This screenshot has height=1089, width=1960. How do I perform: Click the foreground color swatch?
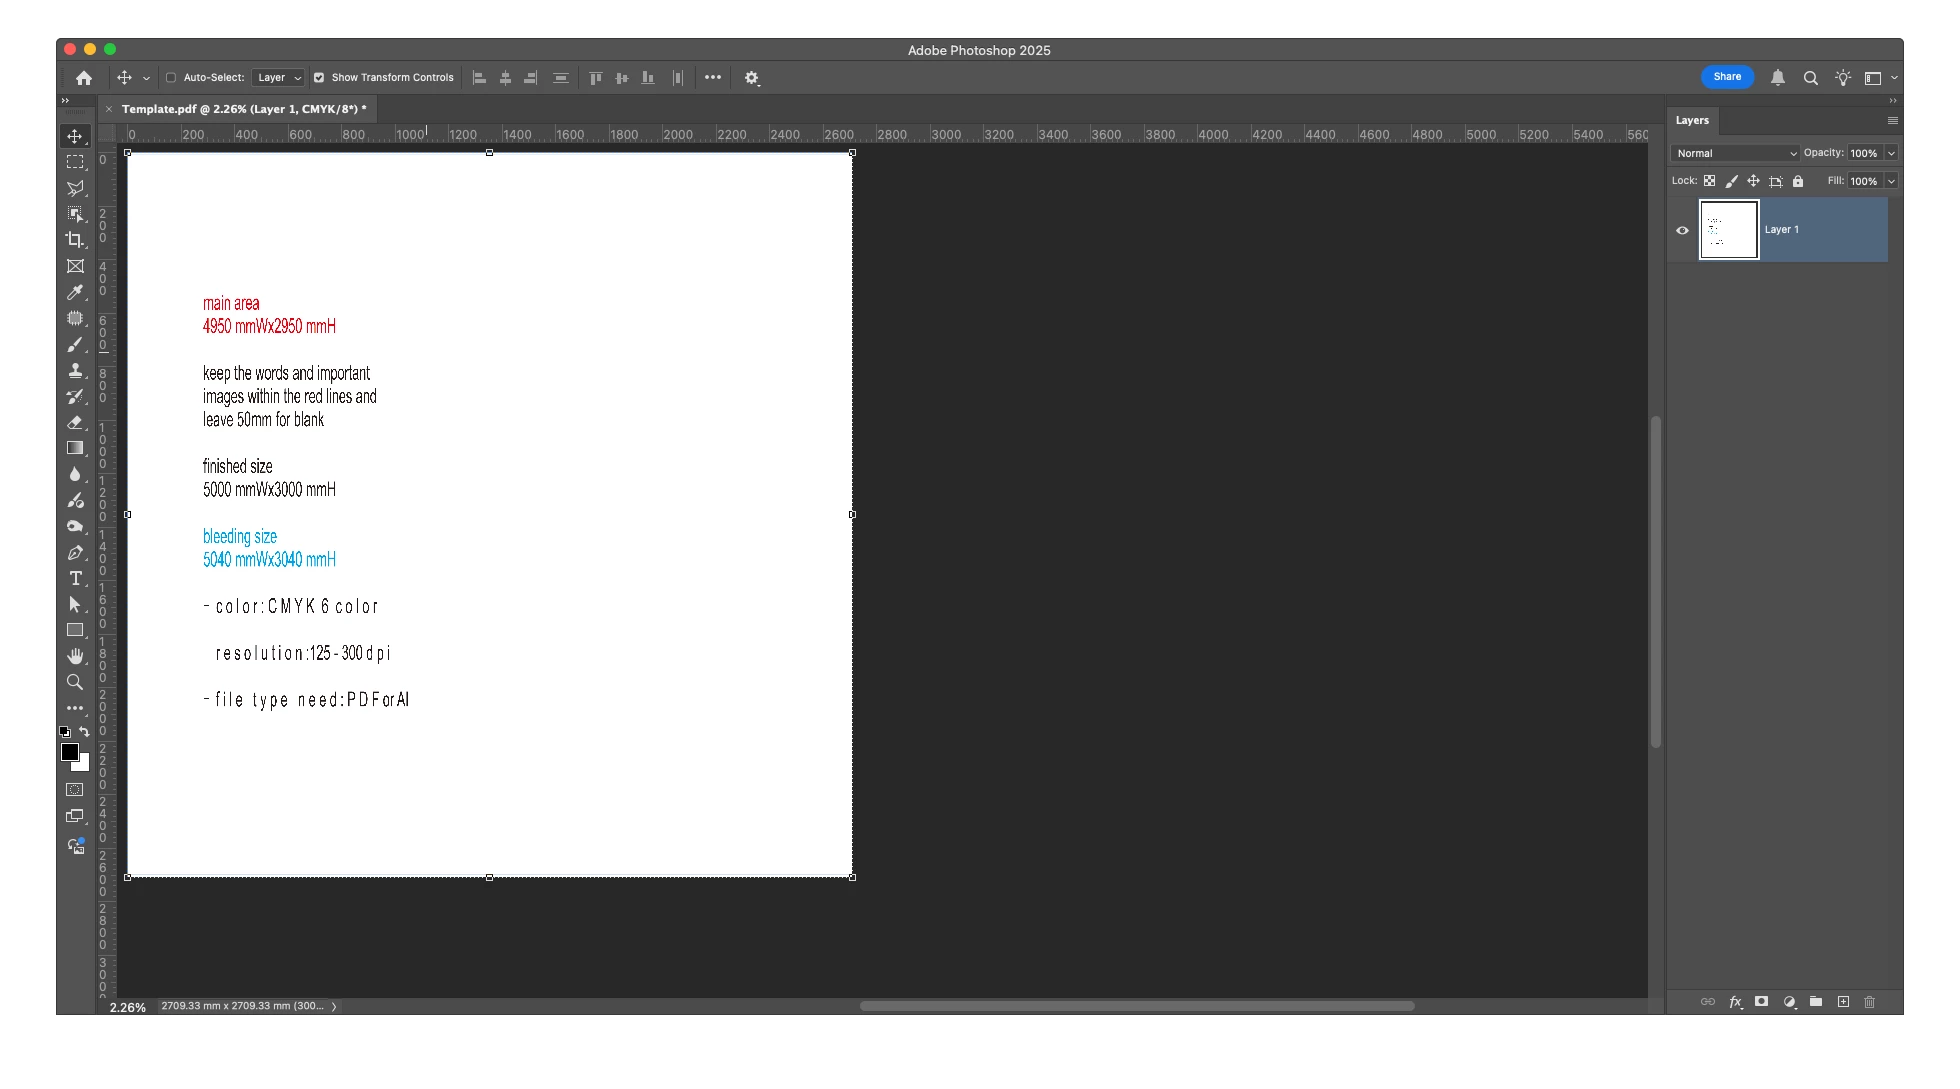[69, 752]
